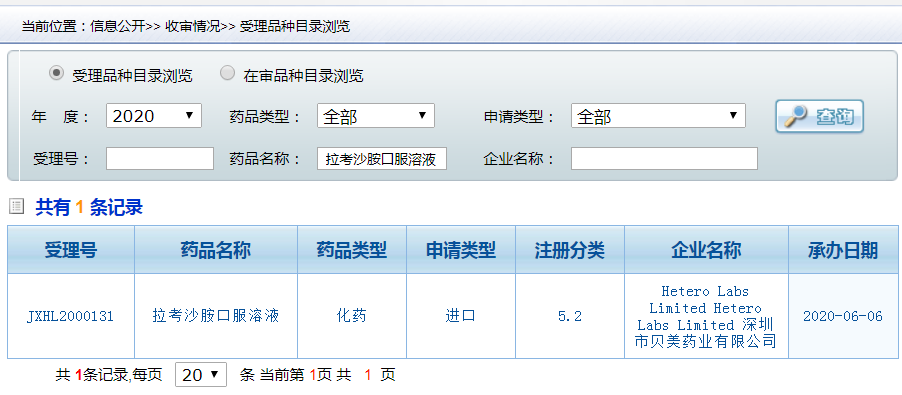Viewport: 902px width, 395px height.
Task: Click the 进口 application type cell
Action: (x=461, y=316)
